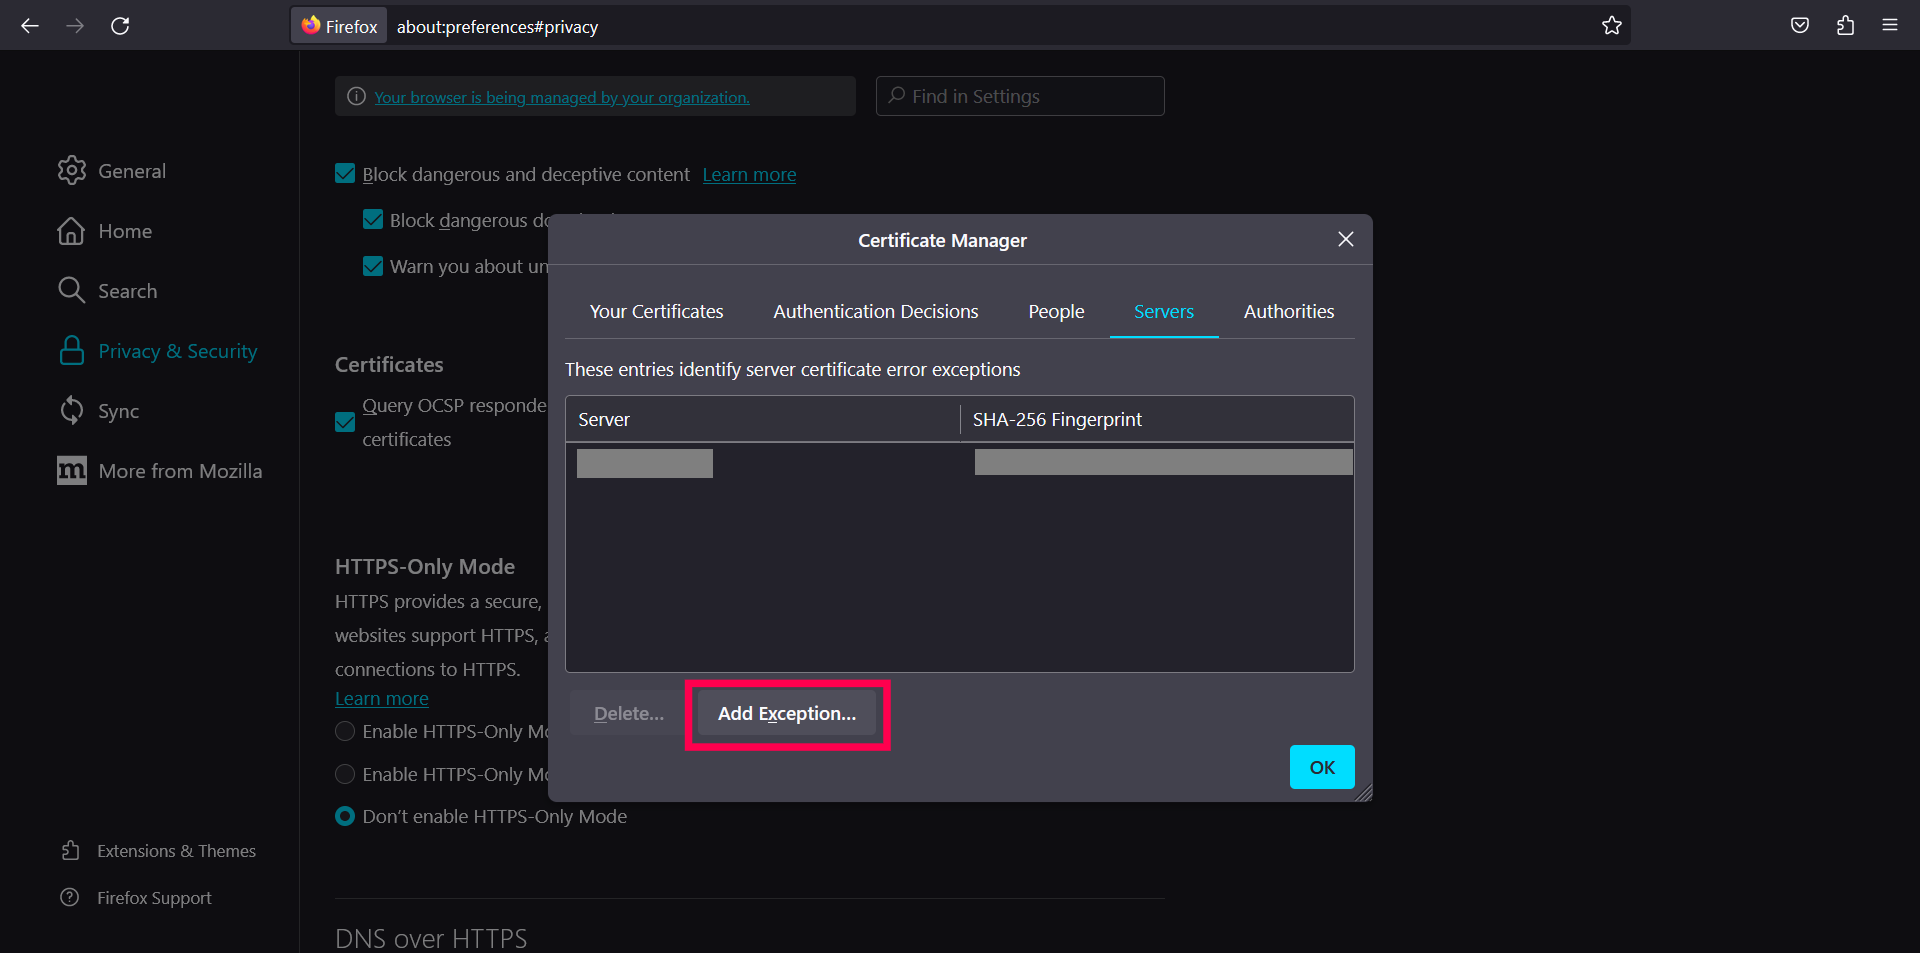
Task: Uncheck the Query OCSP responder checkbox
Action: point(345,422)
